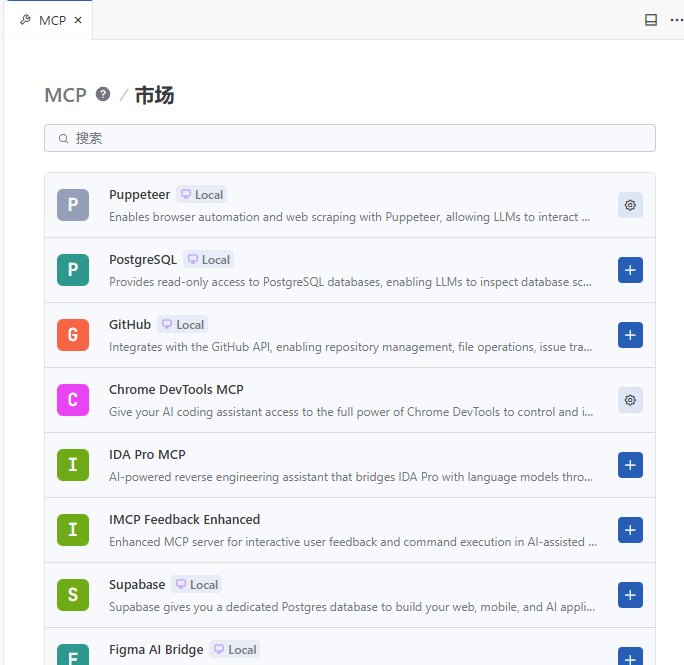Screen dimensions: 684x665
Task: Add the GitHub MCP server
Action: click(x=630, y=335)
